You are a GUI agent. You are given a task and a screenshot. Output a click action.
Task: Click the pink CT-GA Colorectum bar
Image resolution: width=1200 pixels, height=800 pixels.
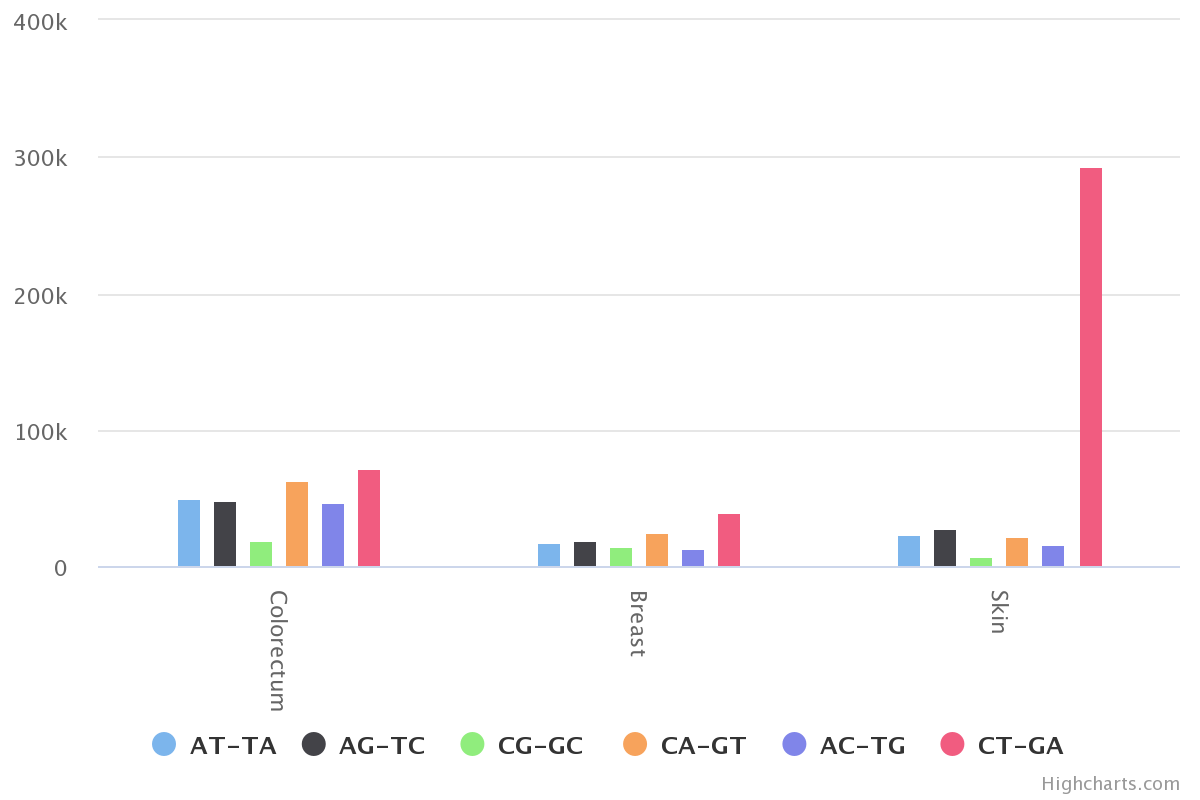tap(369, 518)
